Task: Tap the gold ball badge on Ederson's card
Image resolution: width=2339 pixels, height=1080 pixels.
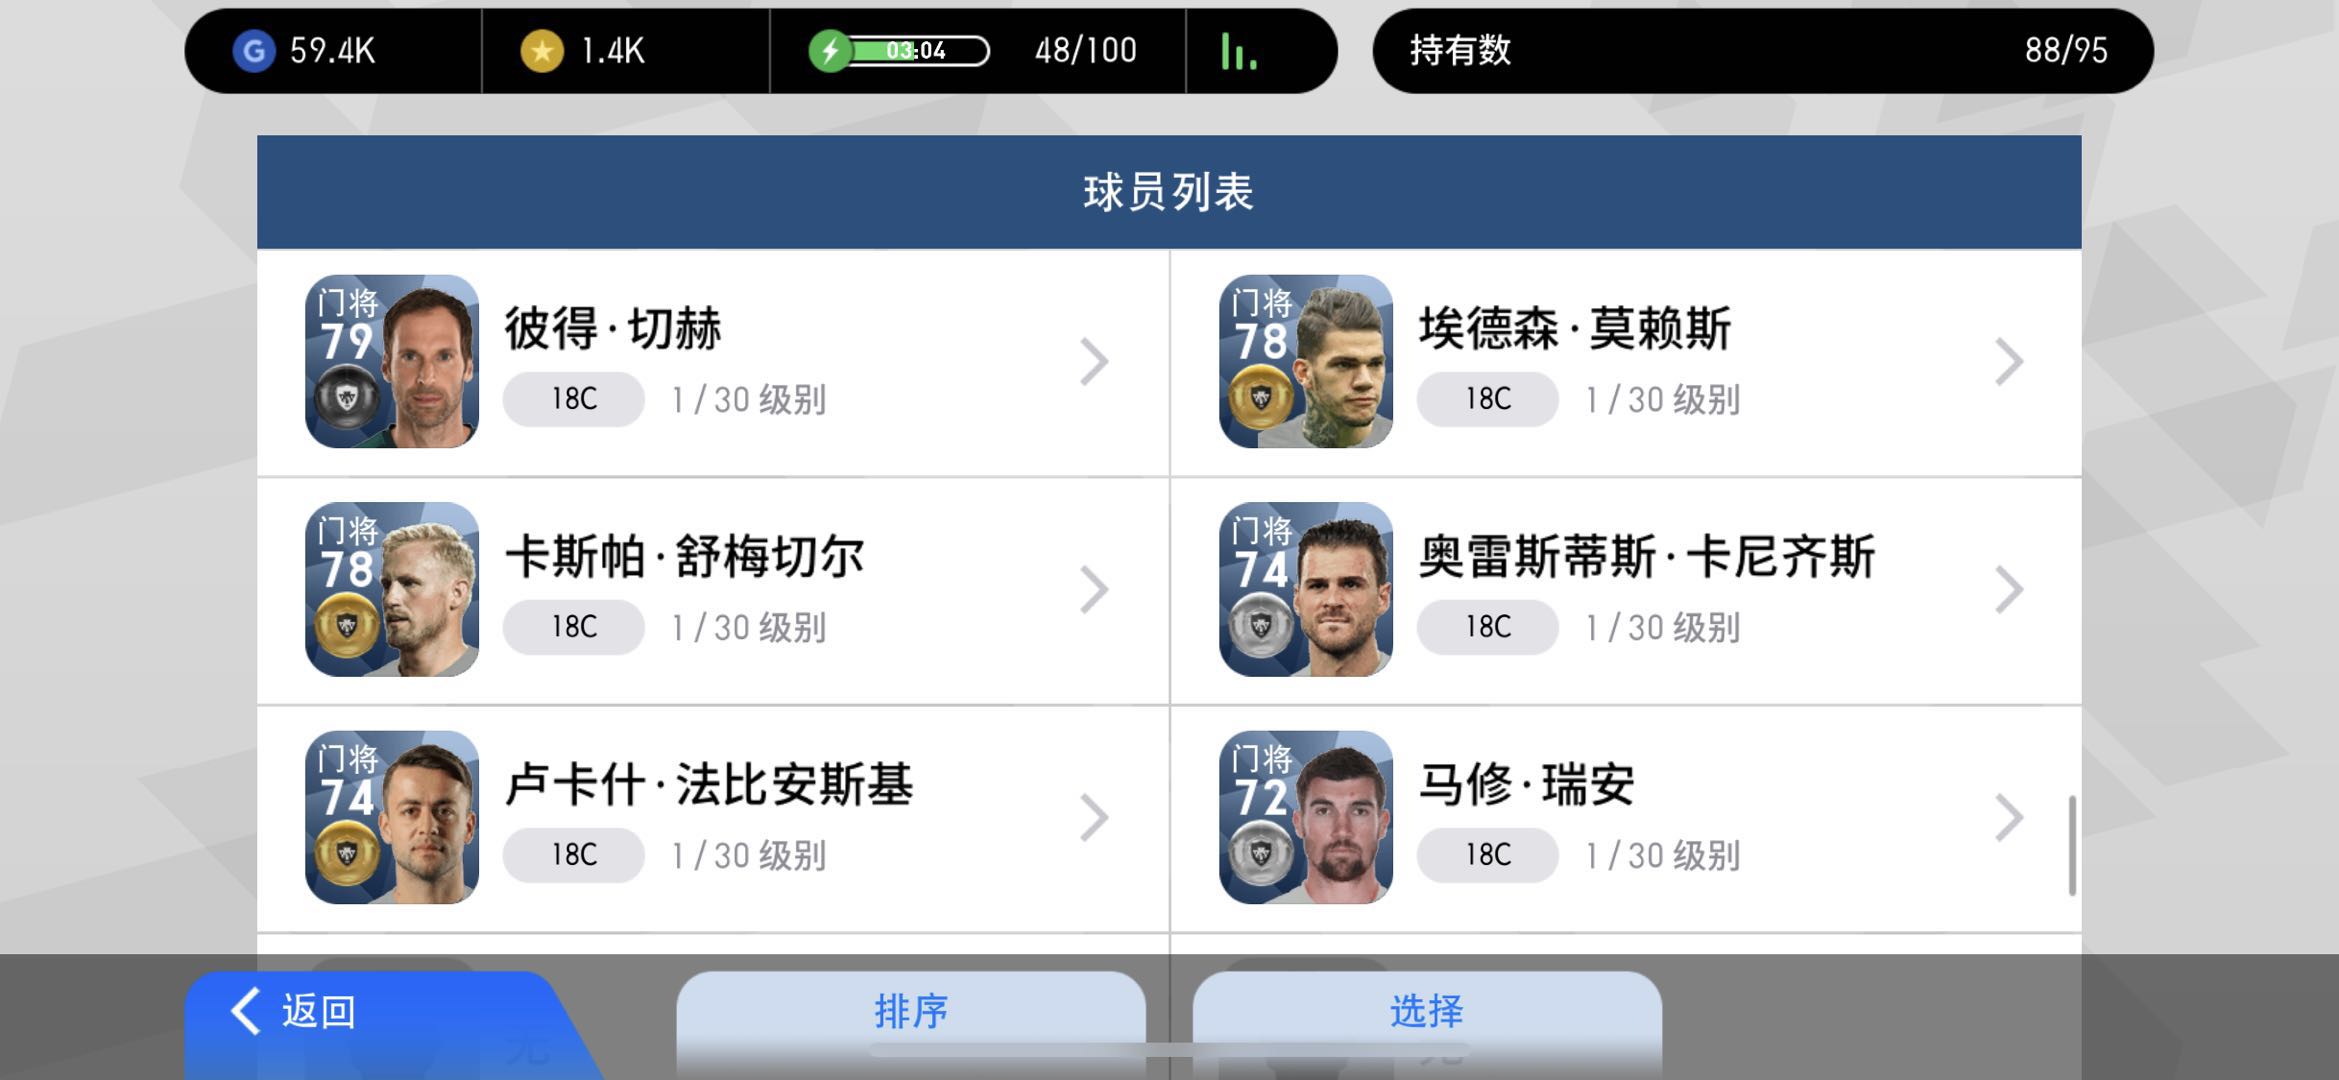Action: point(1261,399)
